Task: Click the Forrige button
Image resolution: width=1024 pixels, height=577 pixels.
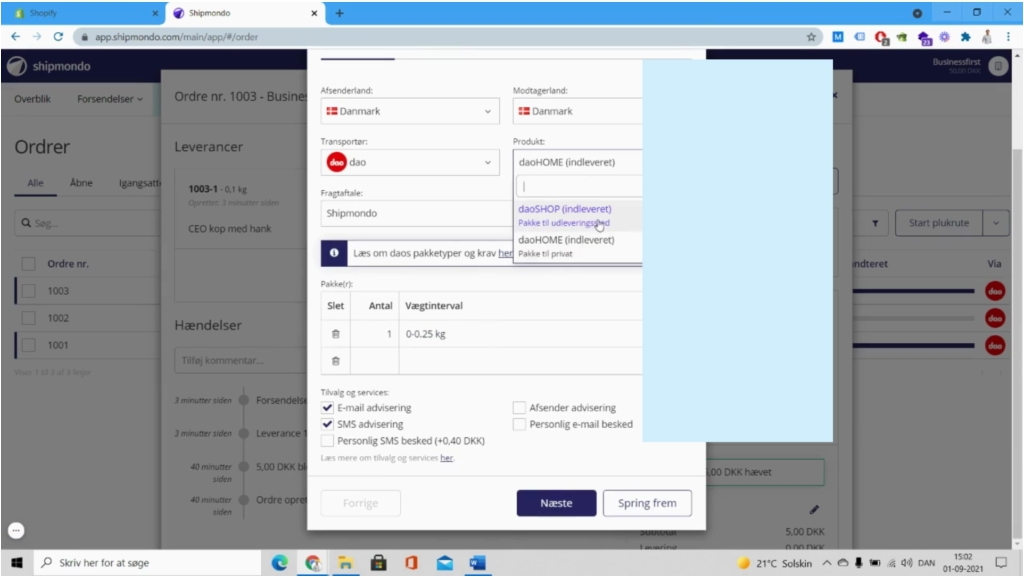Action: click(360, 503)
